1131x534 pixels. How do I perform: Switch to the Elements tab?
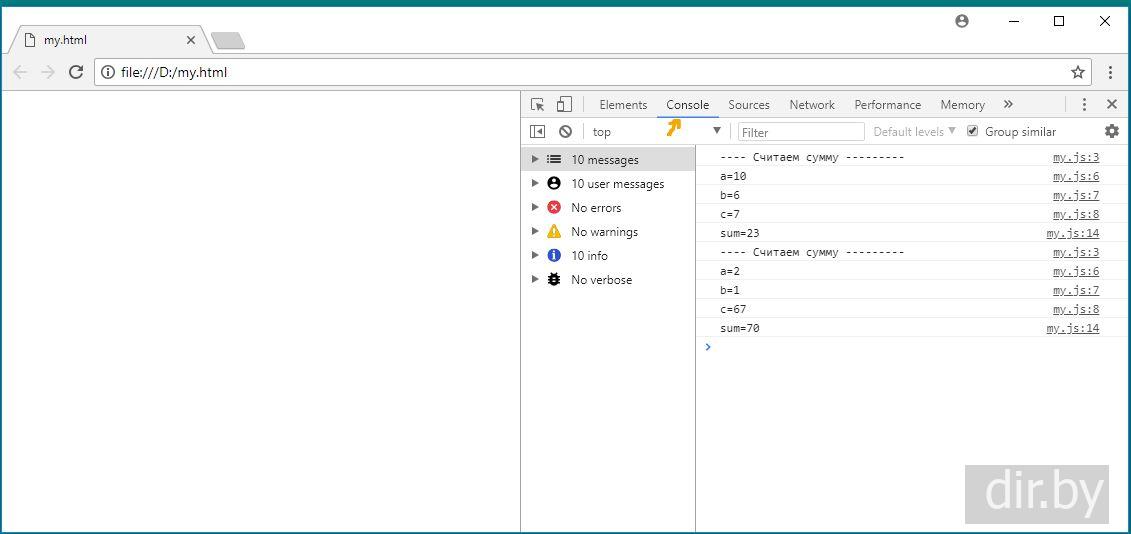point(623,104)
